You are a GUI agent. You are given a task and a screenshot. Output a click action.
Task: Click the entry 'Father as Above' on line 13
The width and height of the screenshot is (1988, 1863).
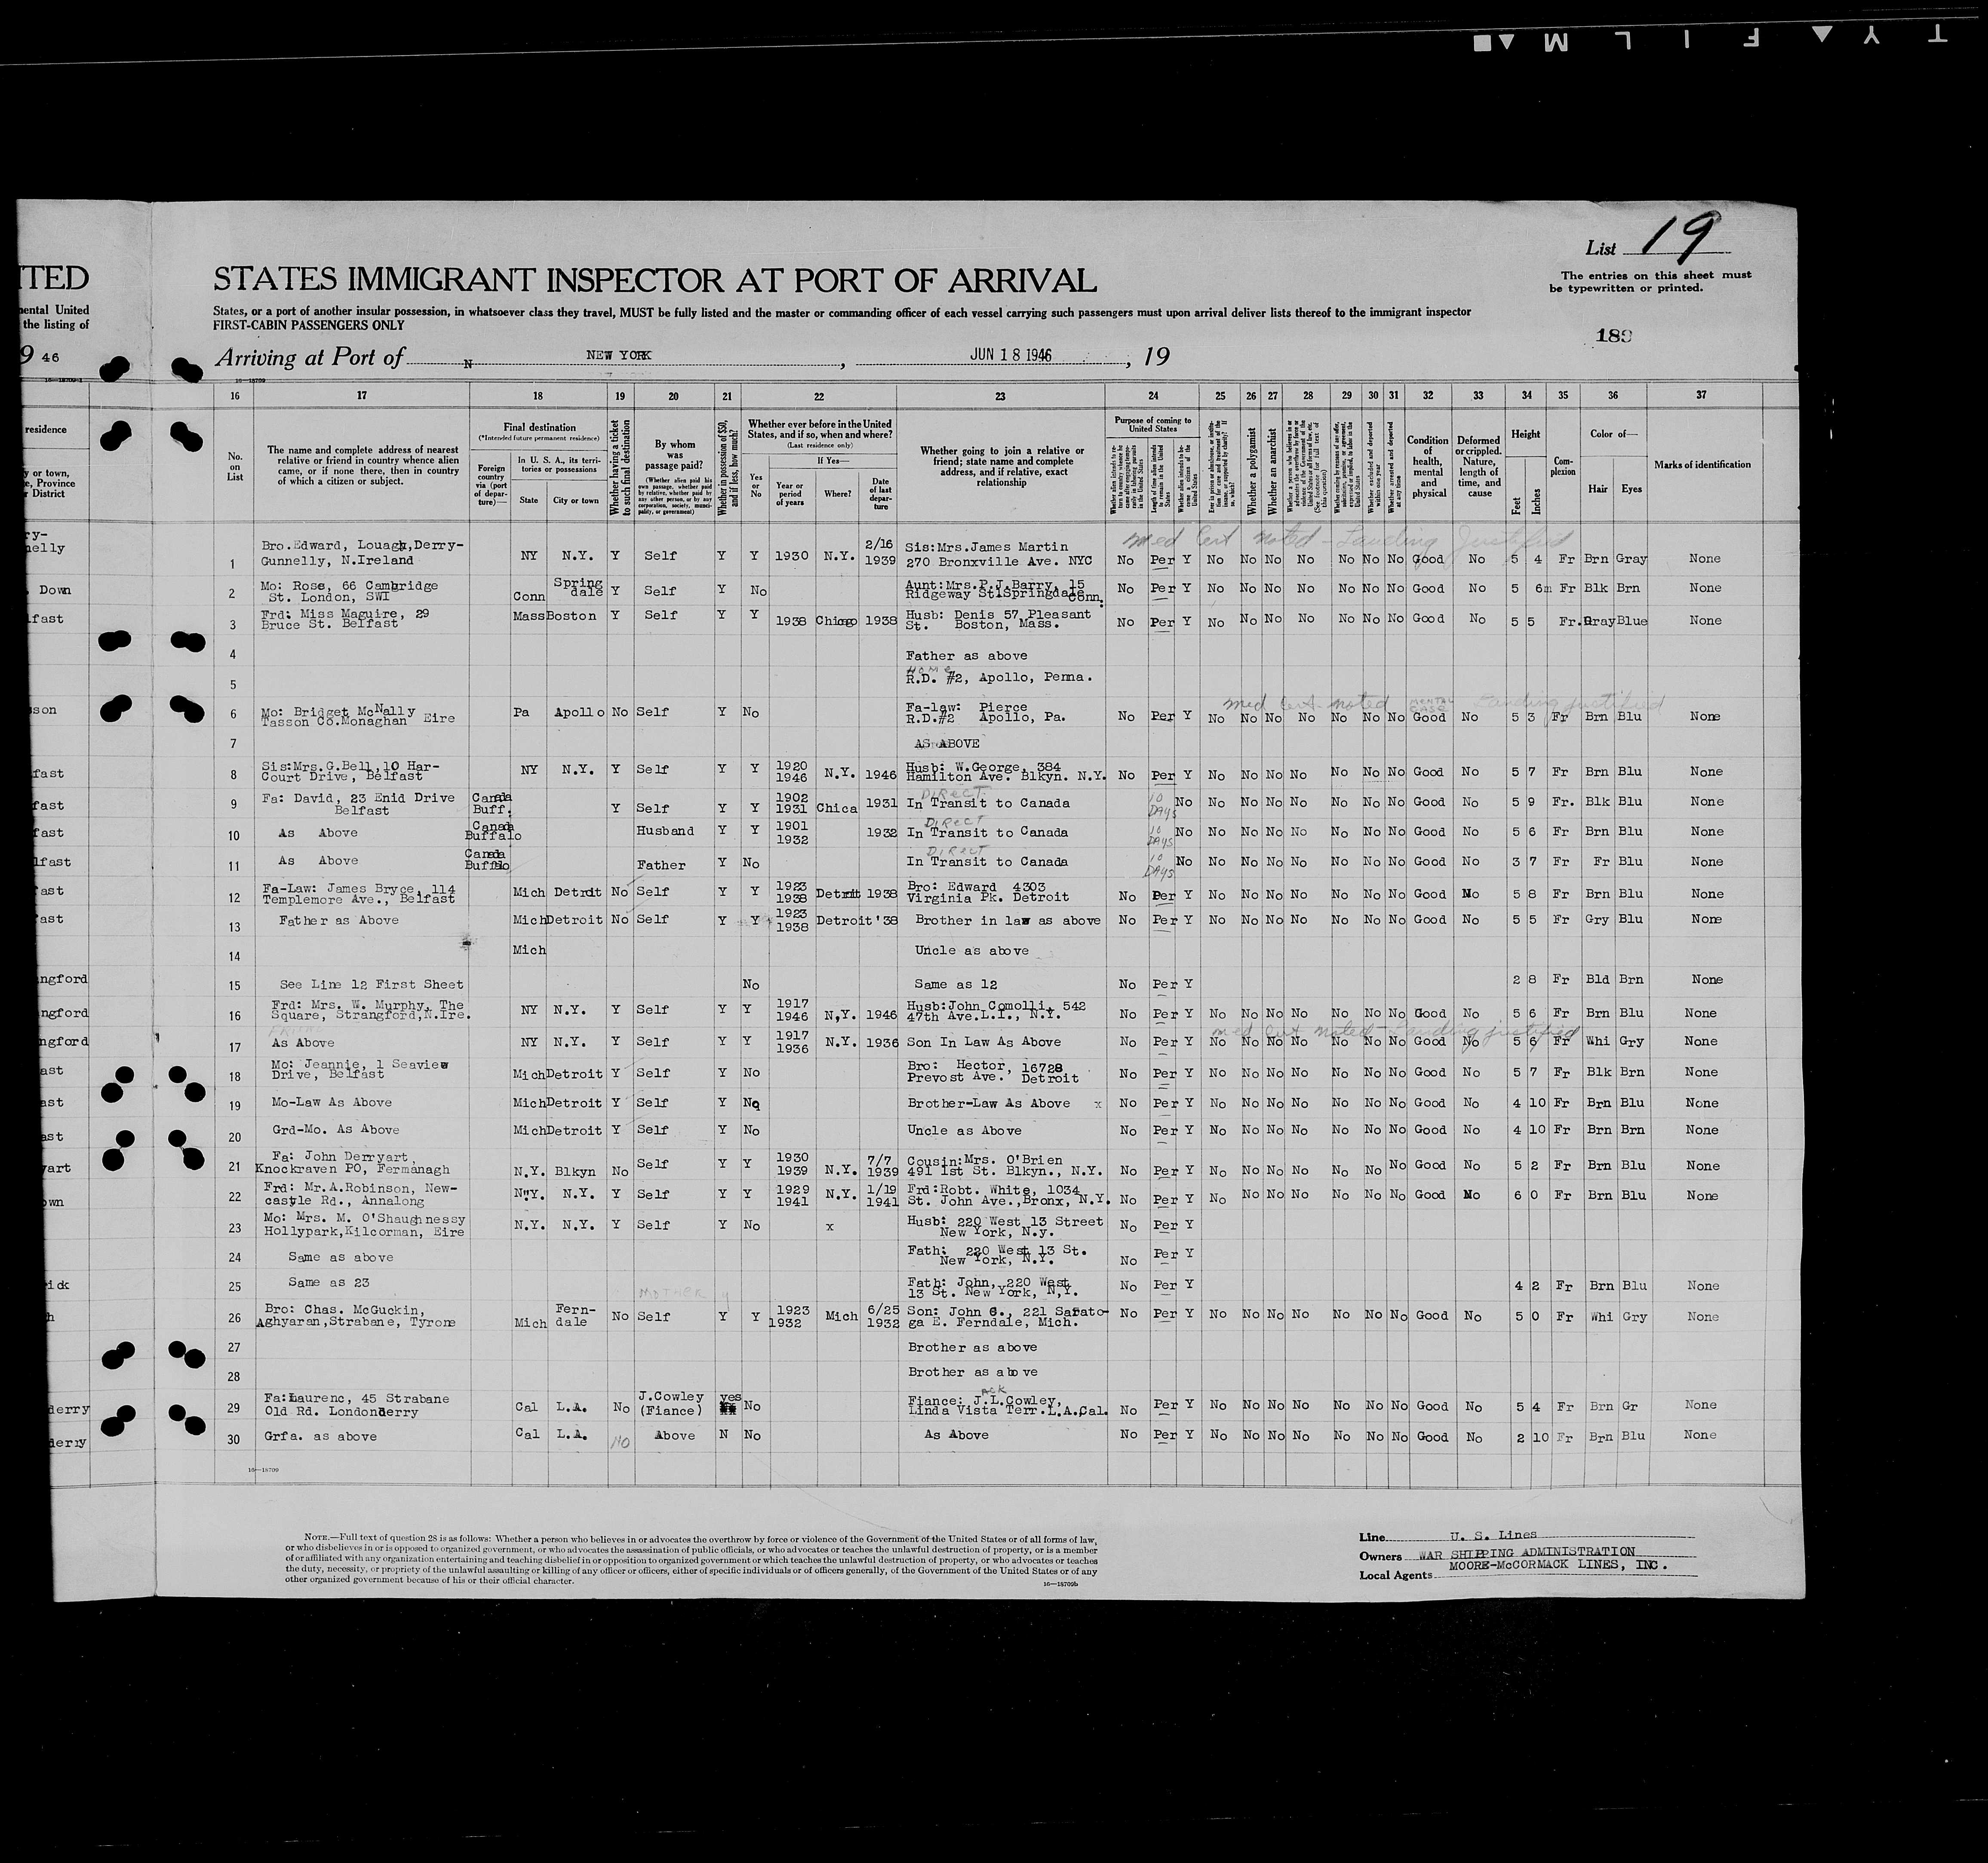click(339, 920)
